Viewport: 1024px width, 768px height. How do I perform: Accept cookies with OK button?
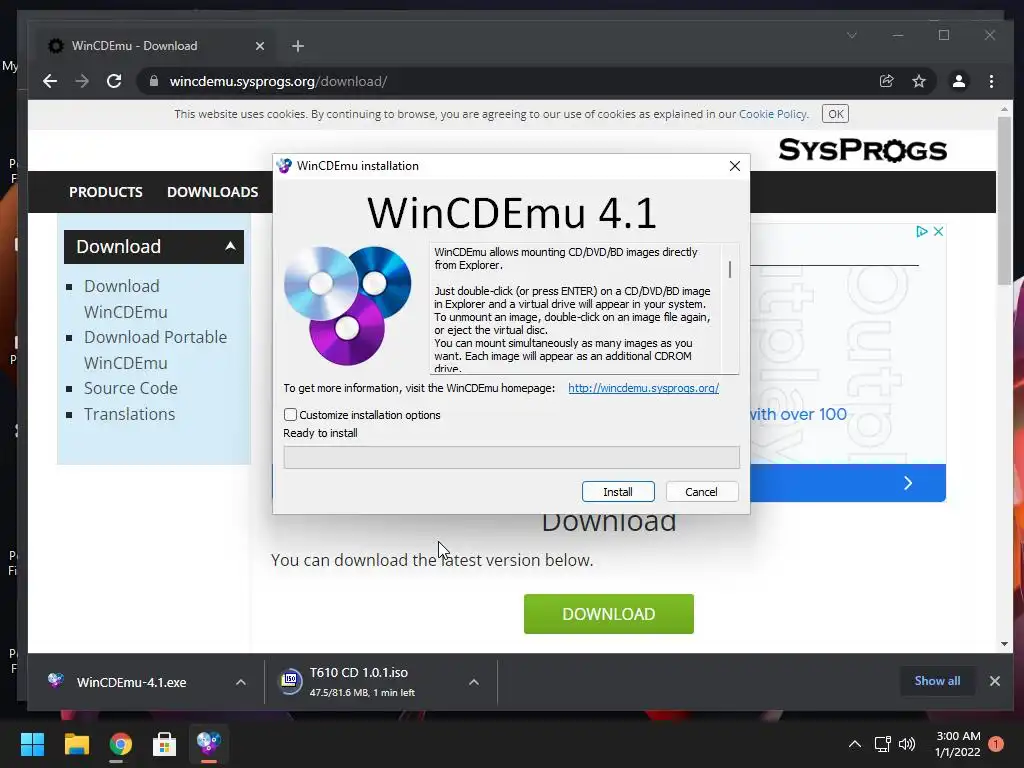(x=835, y=114)
